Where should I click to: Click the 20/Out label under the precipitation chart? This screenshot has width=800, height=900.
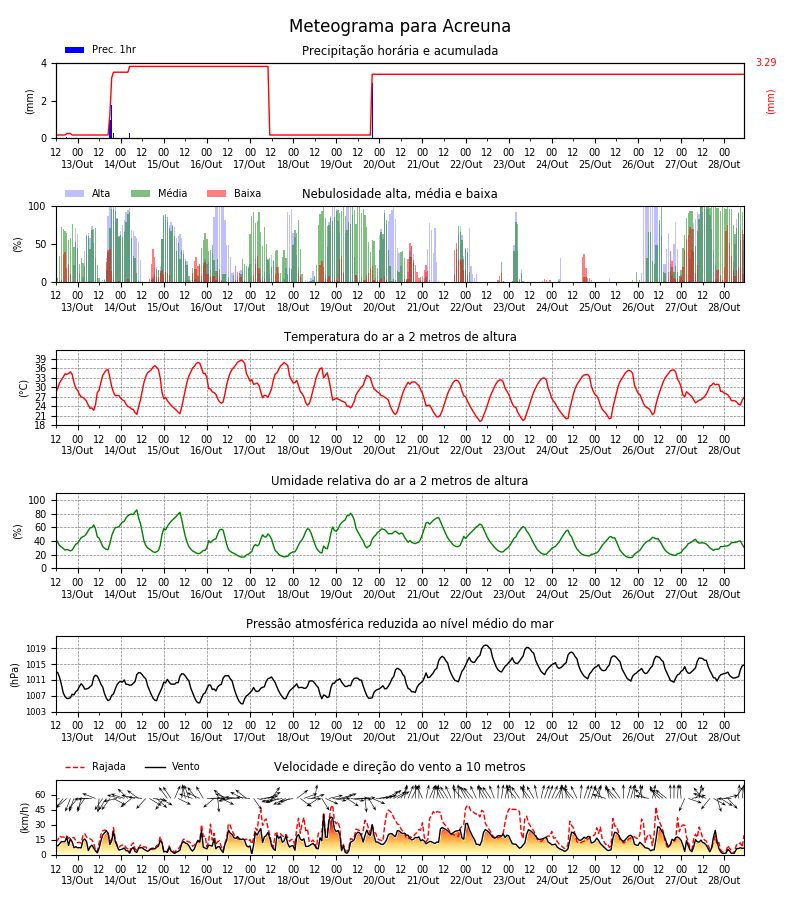[x=379, y=164]
